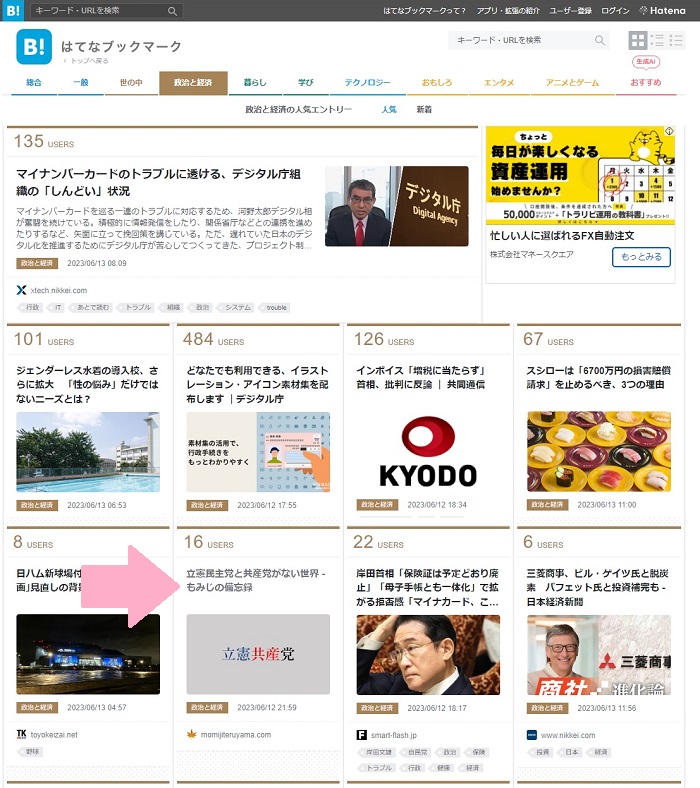The height and width of the screenshot is (788, 700).
Task: Click the Hatena logo at top right
Action: coord(662,11)
